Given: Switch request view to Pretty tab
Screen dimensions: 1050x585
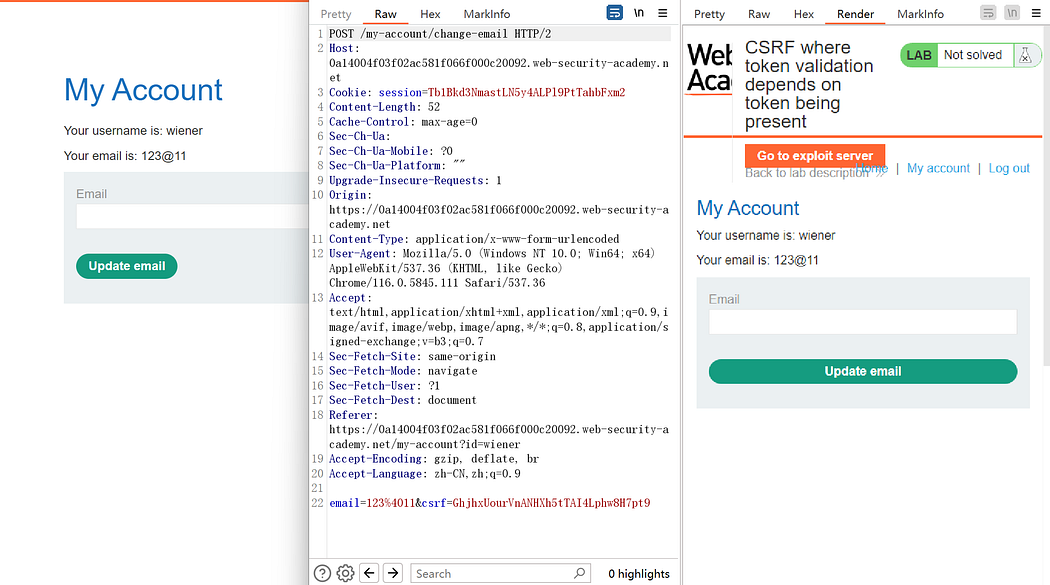Looking at the screenshot, I should (336, 14).
